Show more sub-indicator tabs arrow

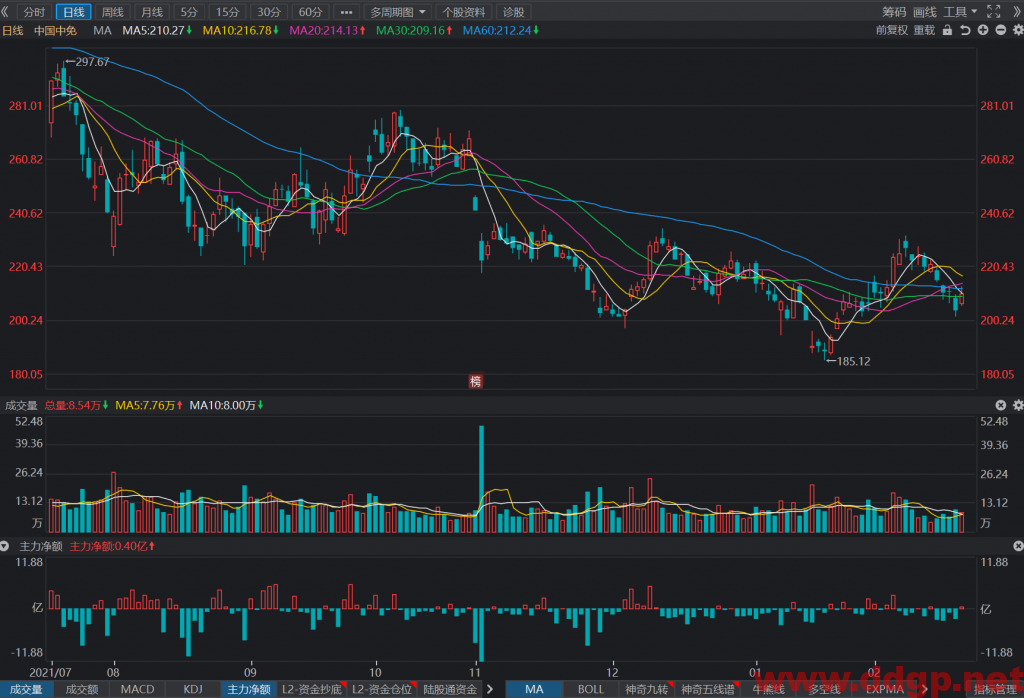coord(490,689)
